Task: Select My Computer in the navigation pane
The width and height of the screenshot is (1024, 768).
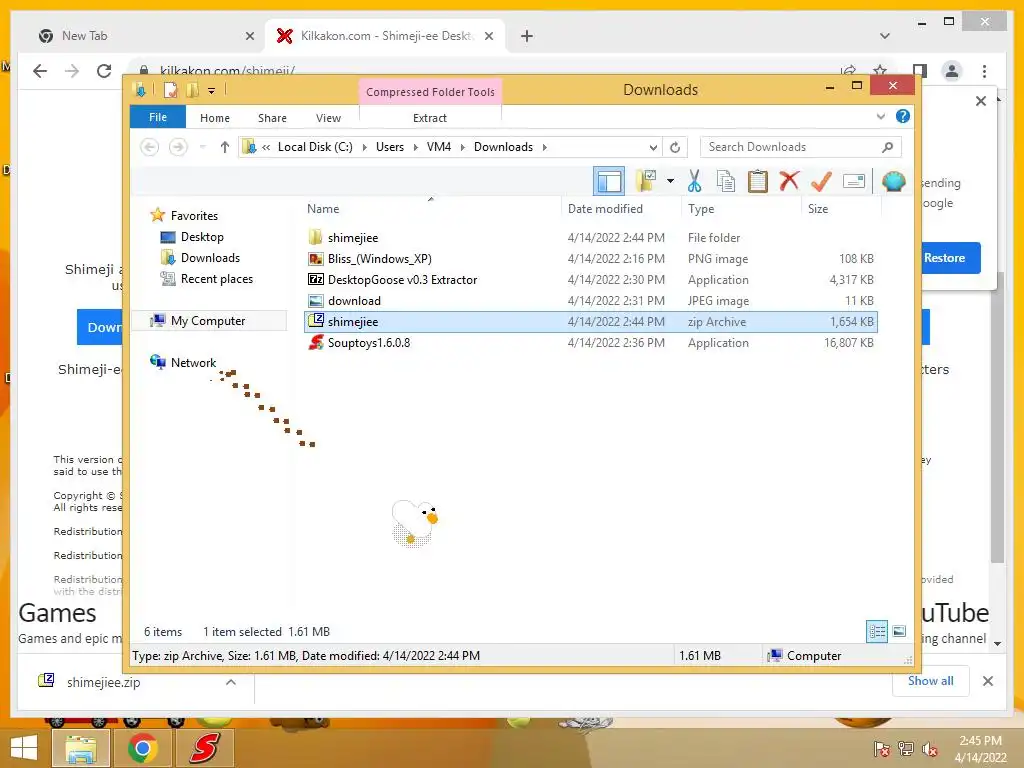Action: click(208, 321)
